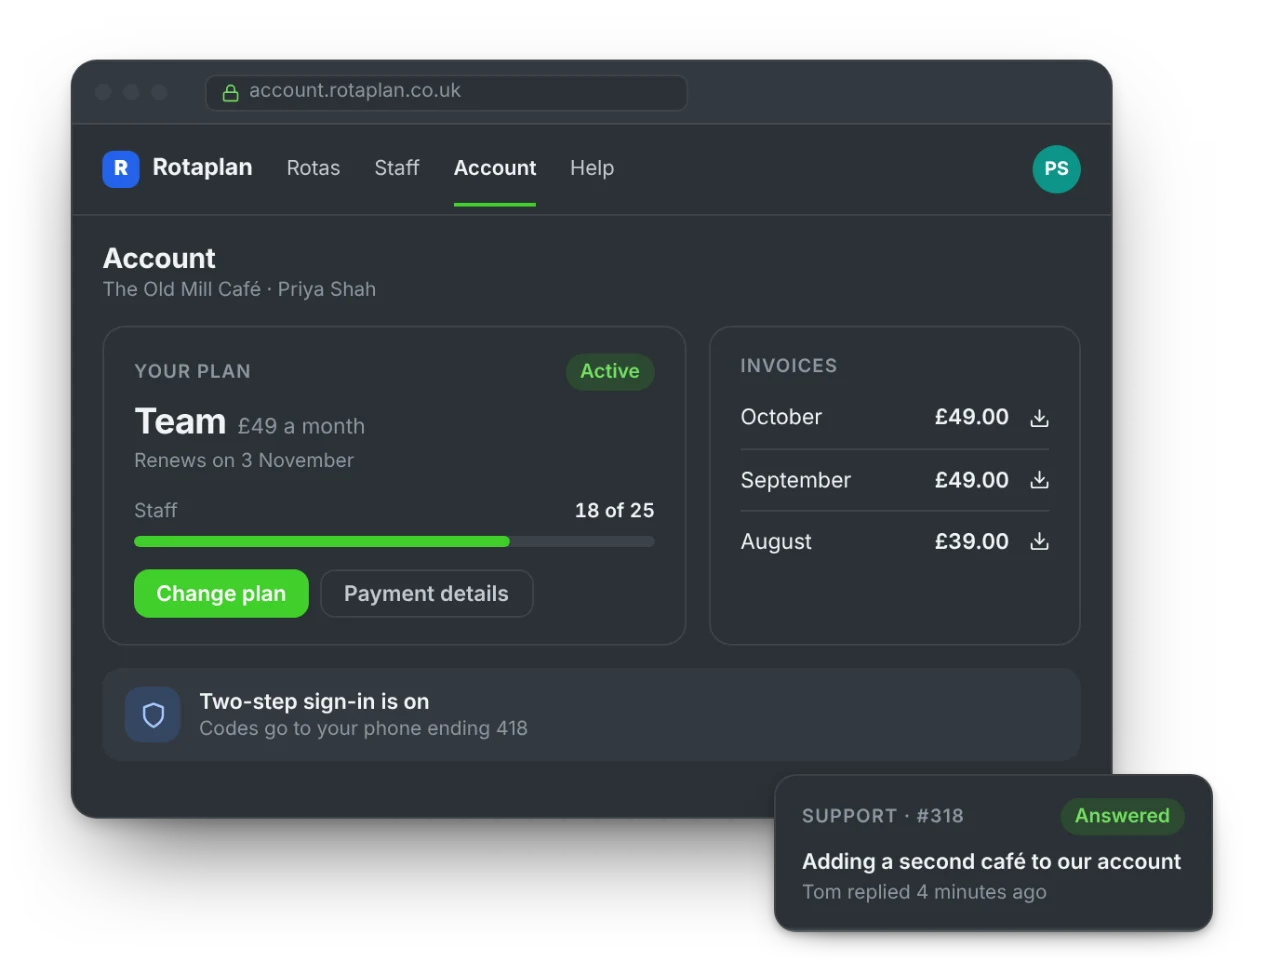
Task: Click 'Renews on 3 November' text
Action: click(x=244, y=460)
